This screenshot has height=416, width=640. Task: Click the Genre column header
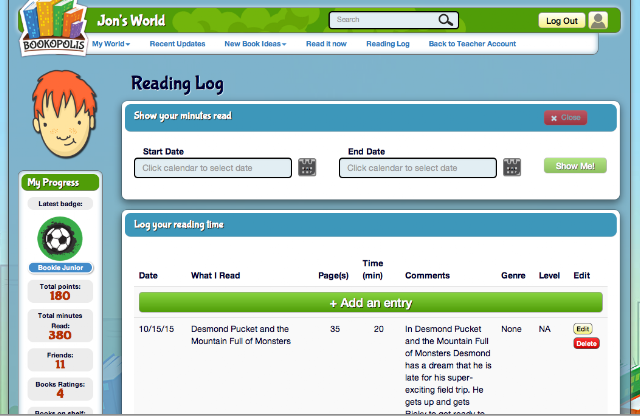click(x=513, y=276)
